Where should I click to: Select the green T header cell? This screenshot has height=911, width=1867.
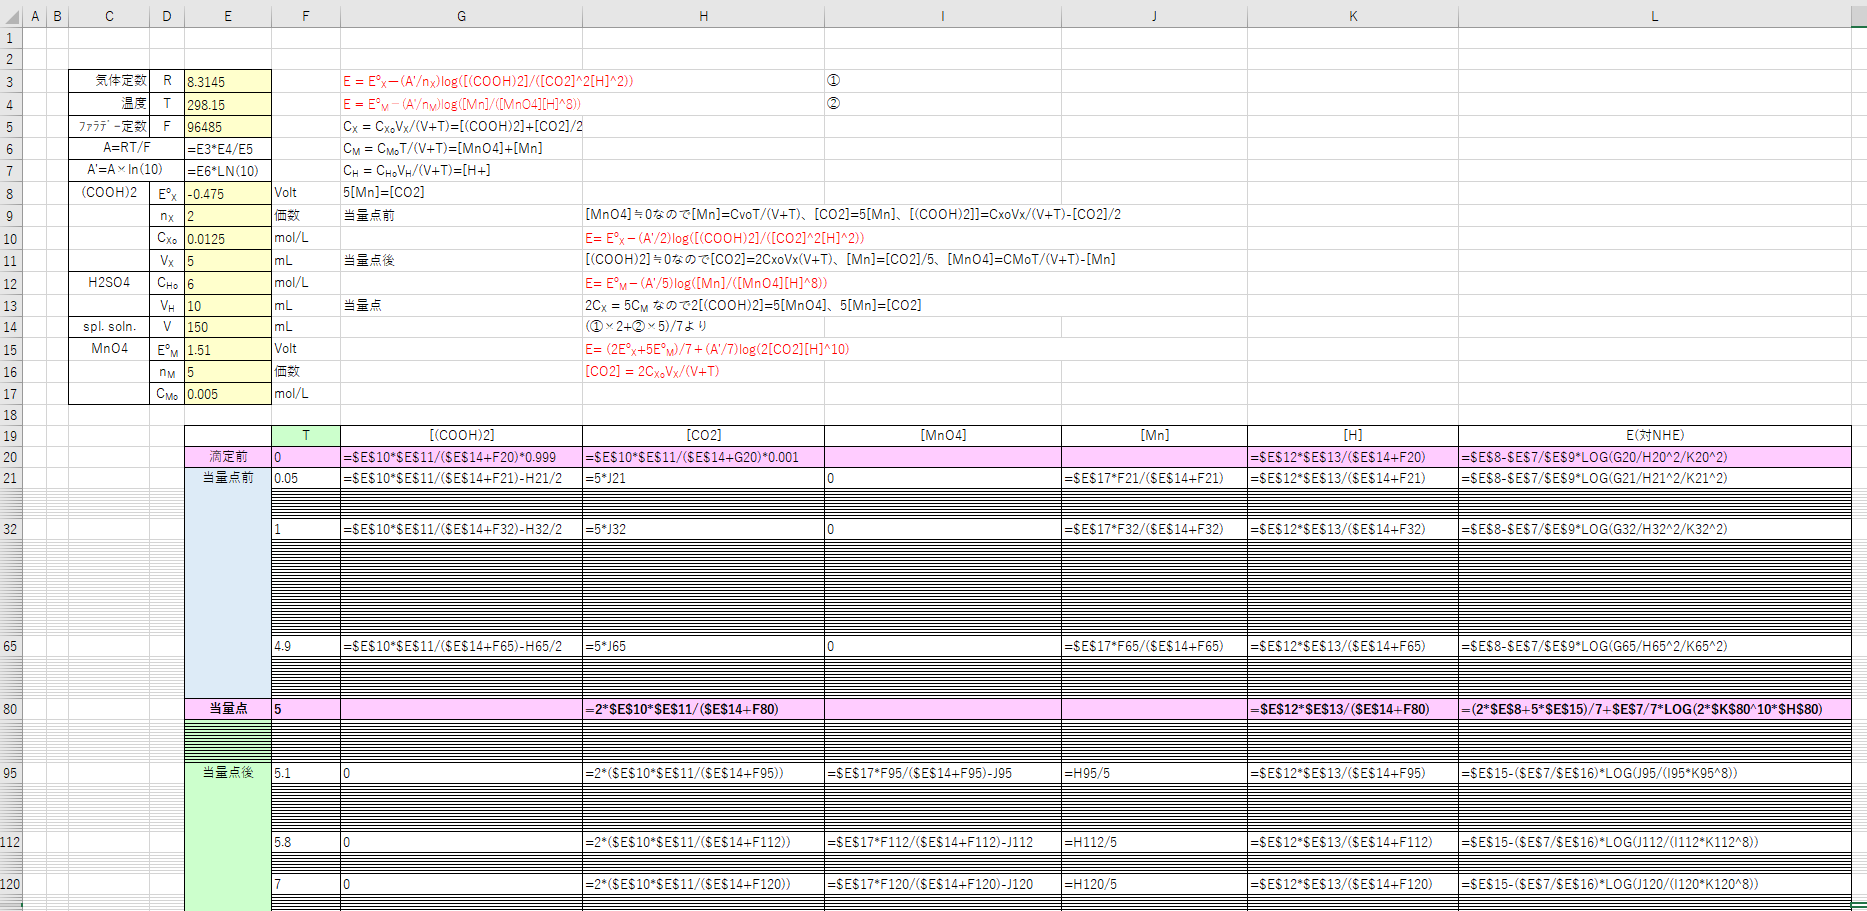306,436
